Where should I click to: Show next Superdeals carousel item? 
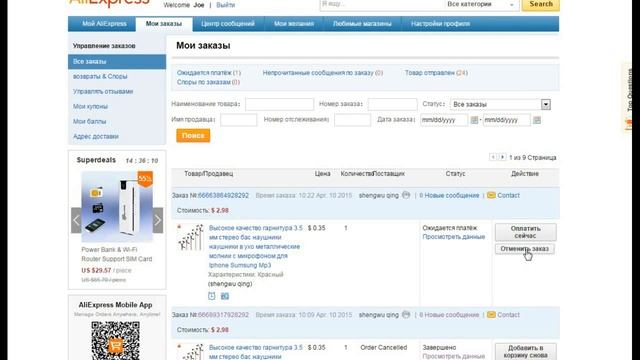click(x=158, y=220)
